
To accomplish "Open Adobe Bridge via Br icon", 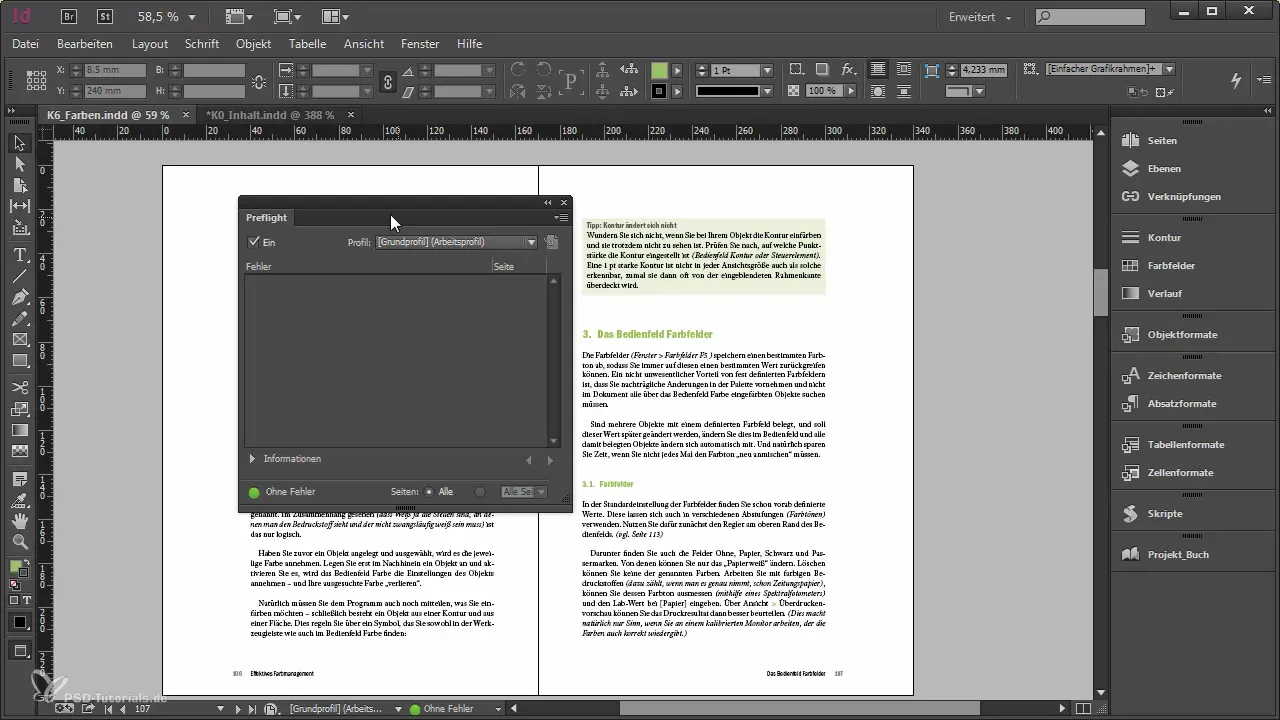I will (x=71, y=17).
